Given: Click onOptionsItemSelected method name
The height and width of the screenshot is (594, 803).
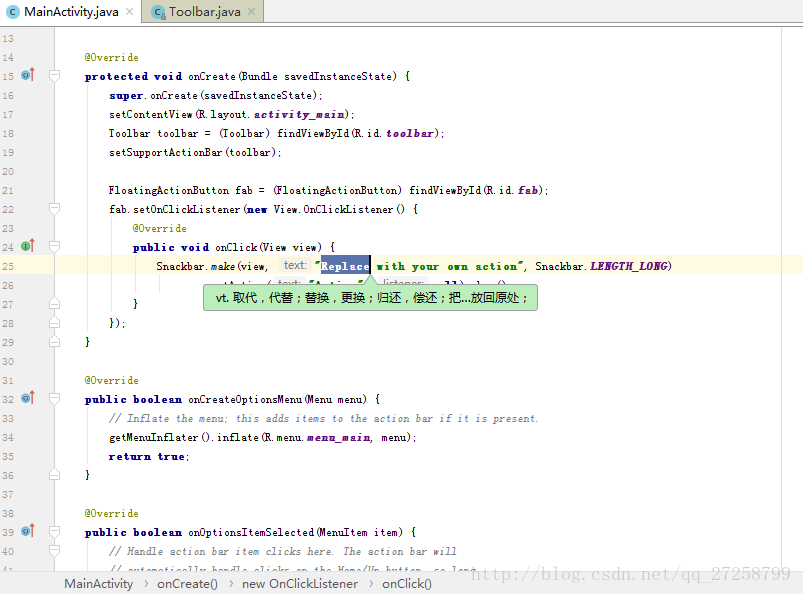Looking at the screenshot, I should pyautogui.click(x=251, y=533).
